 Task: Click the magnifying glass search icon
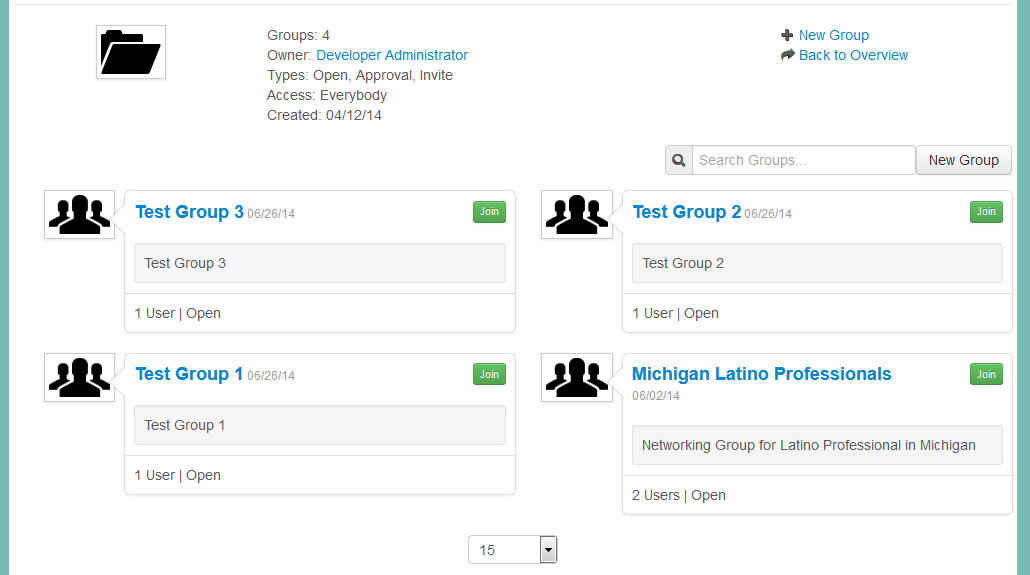[679, 160]
